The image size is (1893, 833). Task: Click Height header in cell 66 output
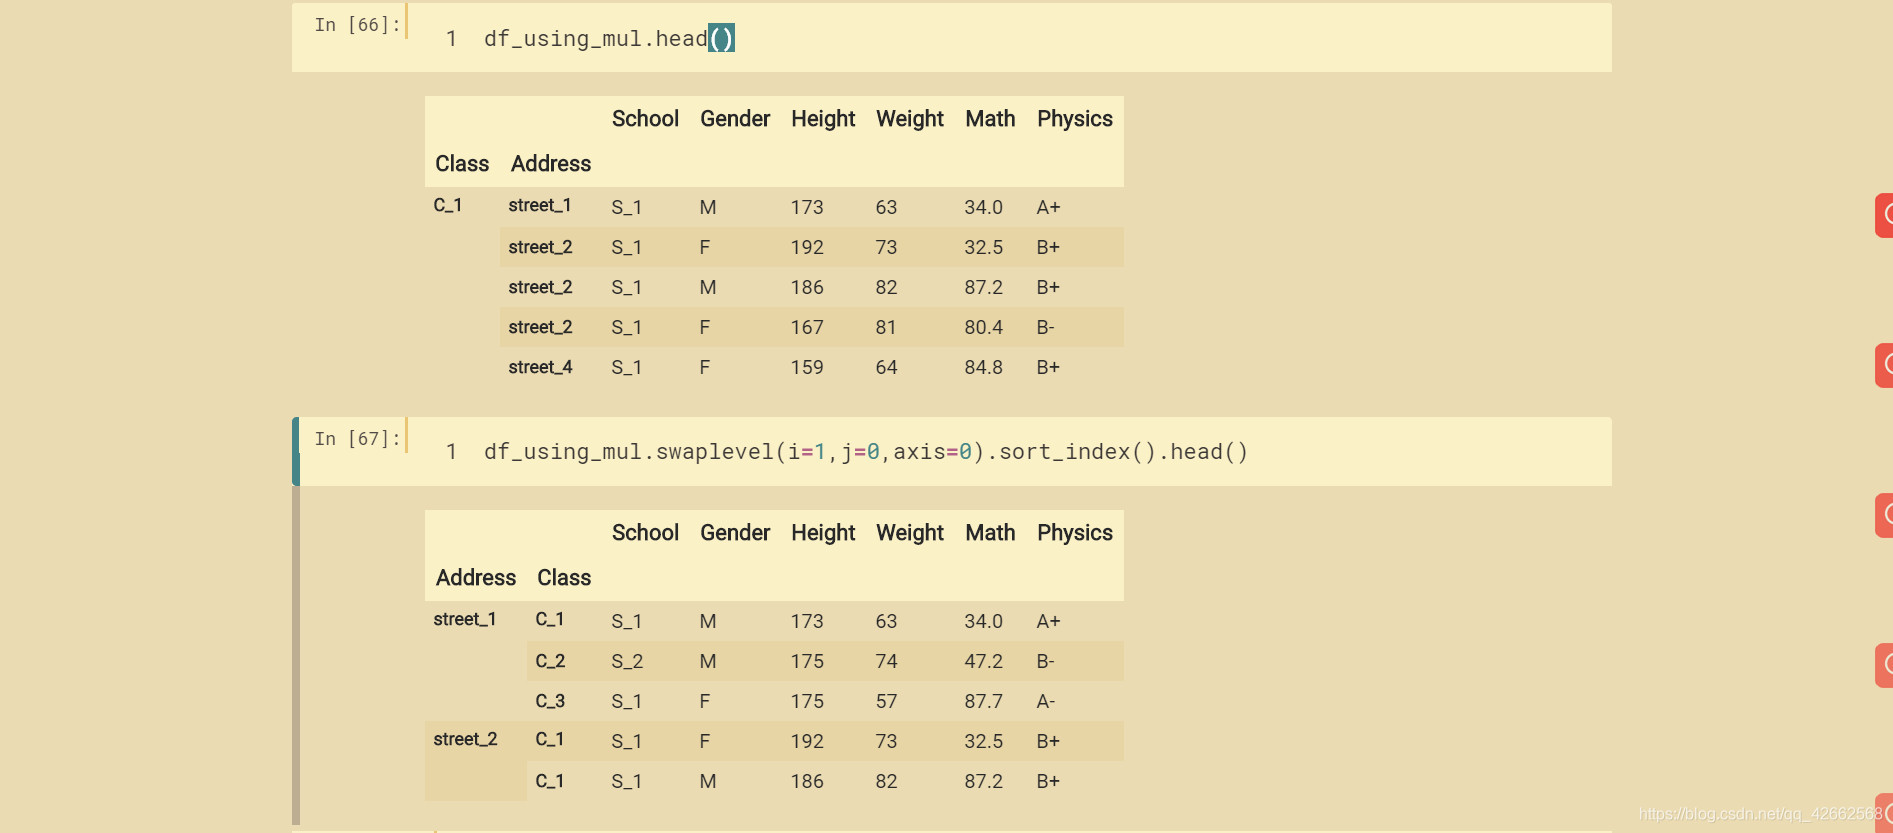pyautogui.click(x=823, y=119)
